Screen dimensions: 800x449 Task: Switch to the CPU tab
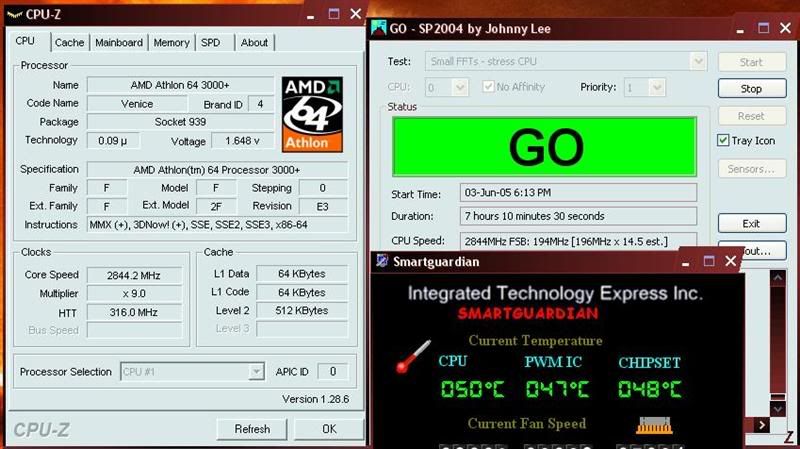click(x=25, y=41)
